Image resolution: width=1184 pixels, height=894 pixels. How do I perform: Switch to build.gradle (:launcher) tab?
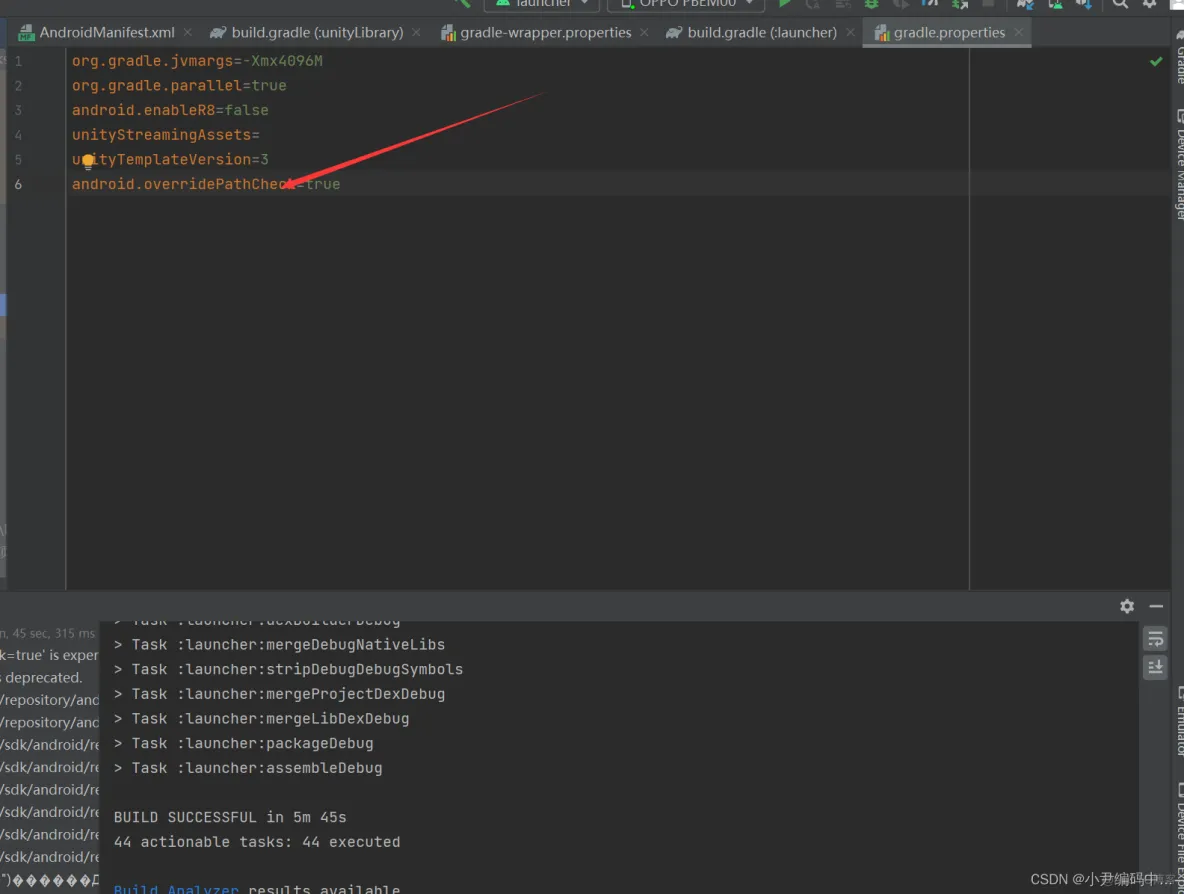click(x=762, y=32)
